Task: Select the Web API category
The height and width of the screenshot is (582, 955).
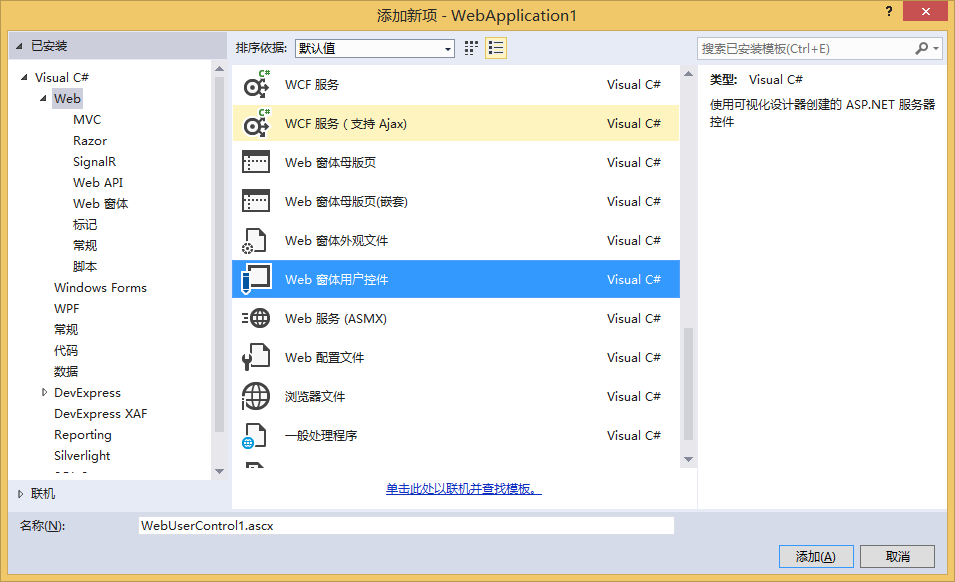Action: pyautogui.click(x=98, y=183)
